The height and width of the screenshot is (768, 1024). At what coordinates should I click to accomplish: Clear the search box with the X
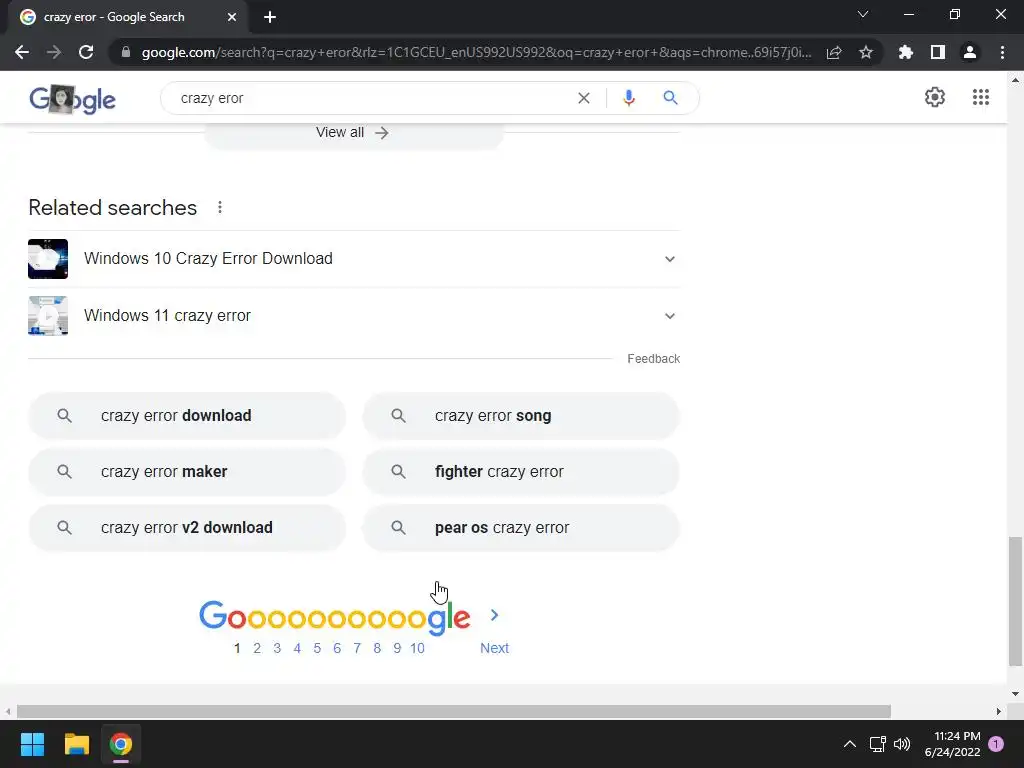coord(584,98)
